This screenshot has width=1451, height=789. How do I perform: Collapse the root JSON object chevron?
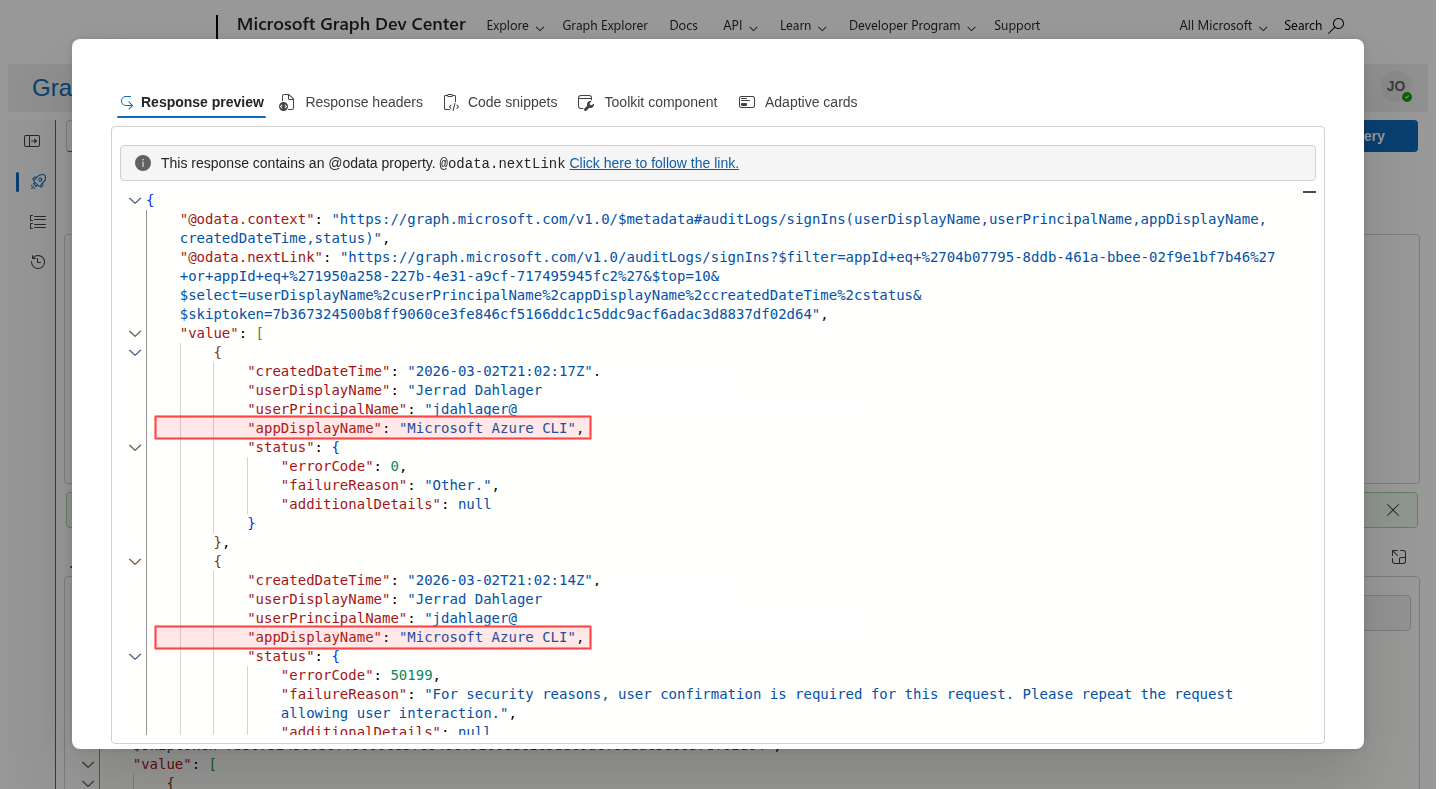[135, 199]
